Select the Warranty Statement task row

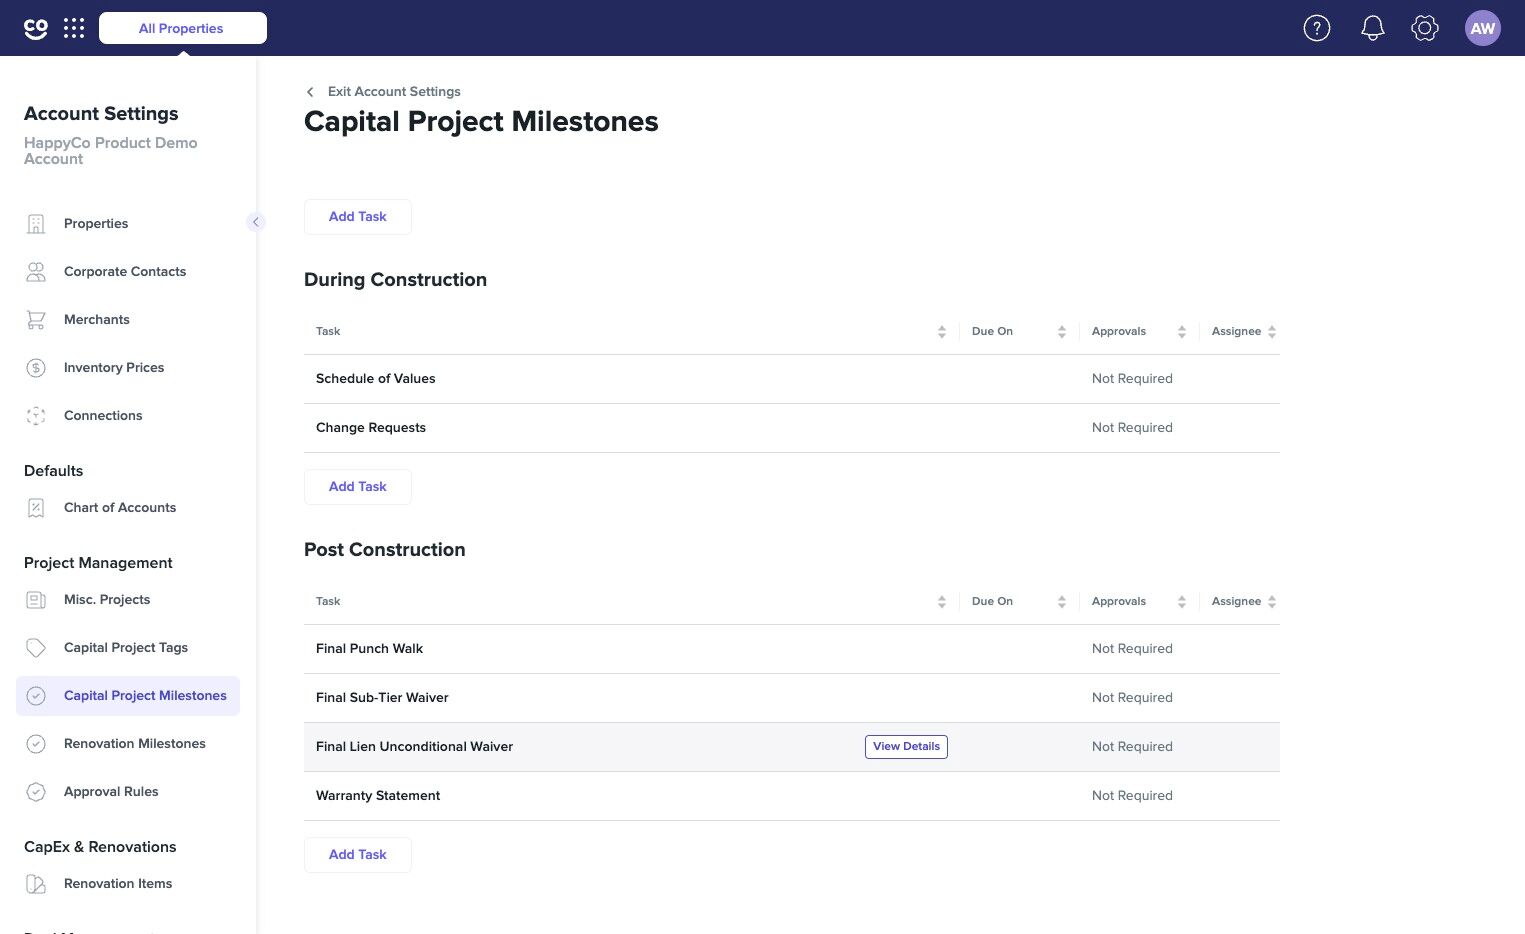click(792, 796)
